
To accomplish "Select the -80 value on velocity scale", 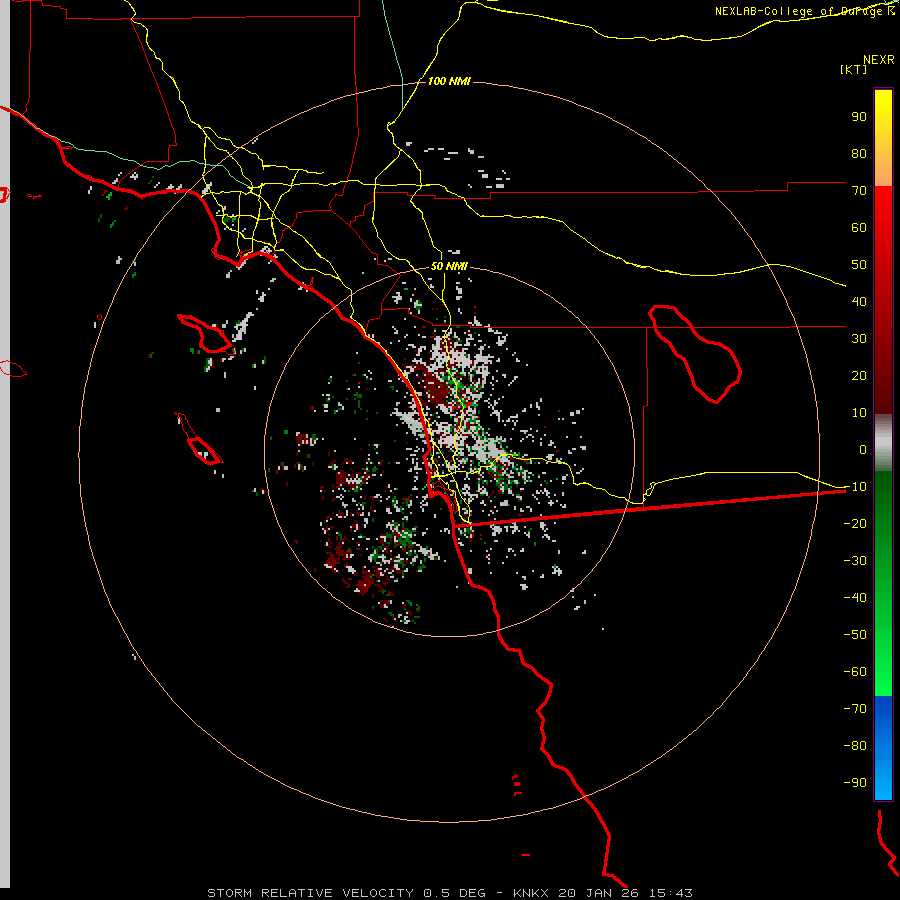I will click(x=855, y=746).
